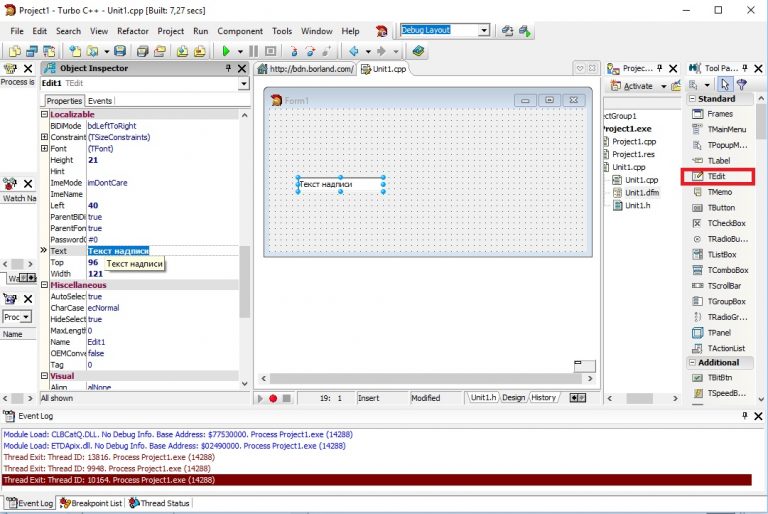
Task: Open the Project menu
Action: click(170, 31)
